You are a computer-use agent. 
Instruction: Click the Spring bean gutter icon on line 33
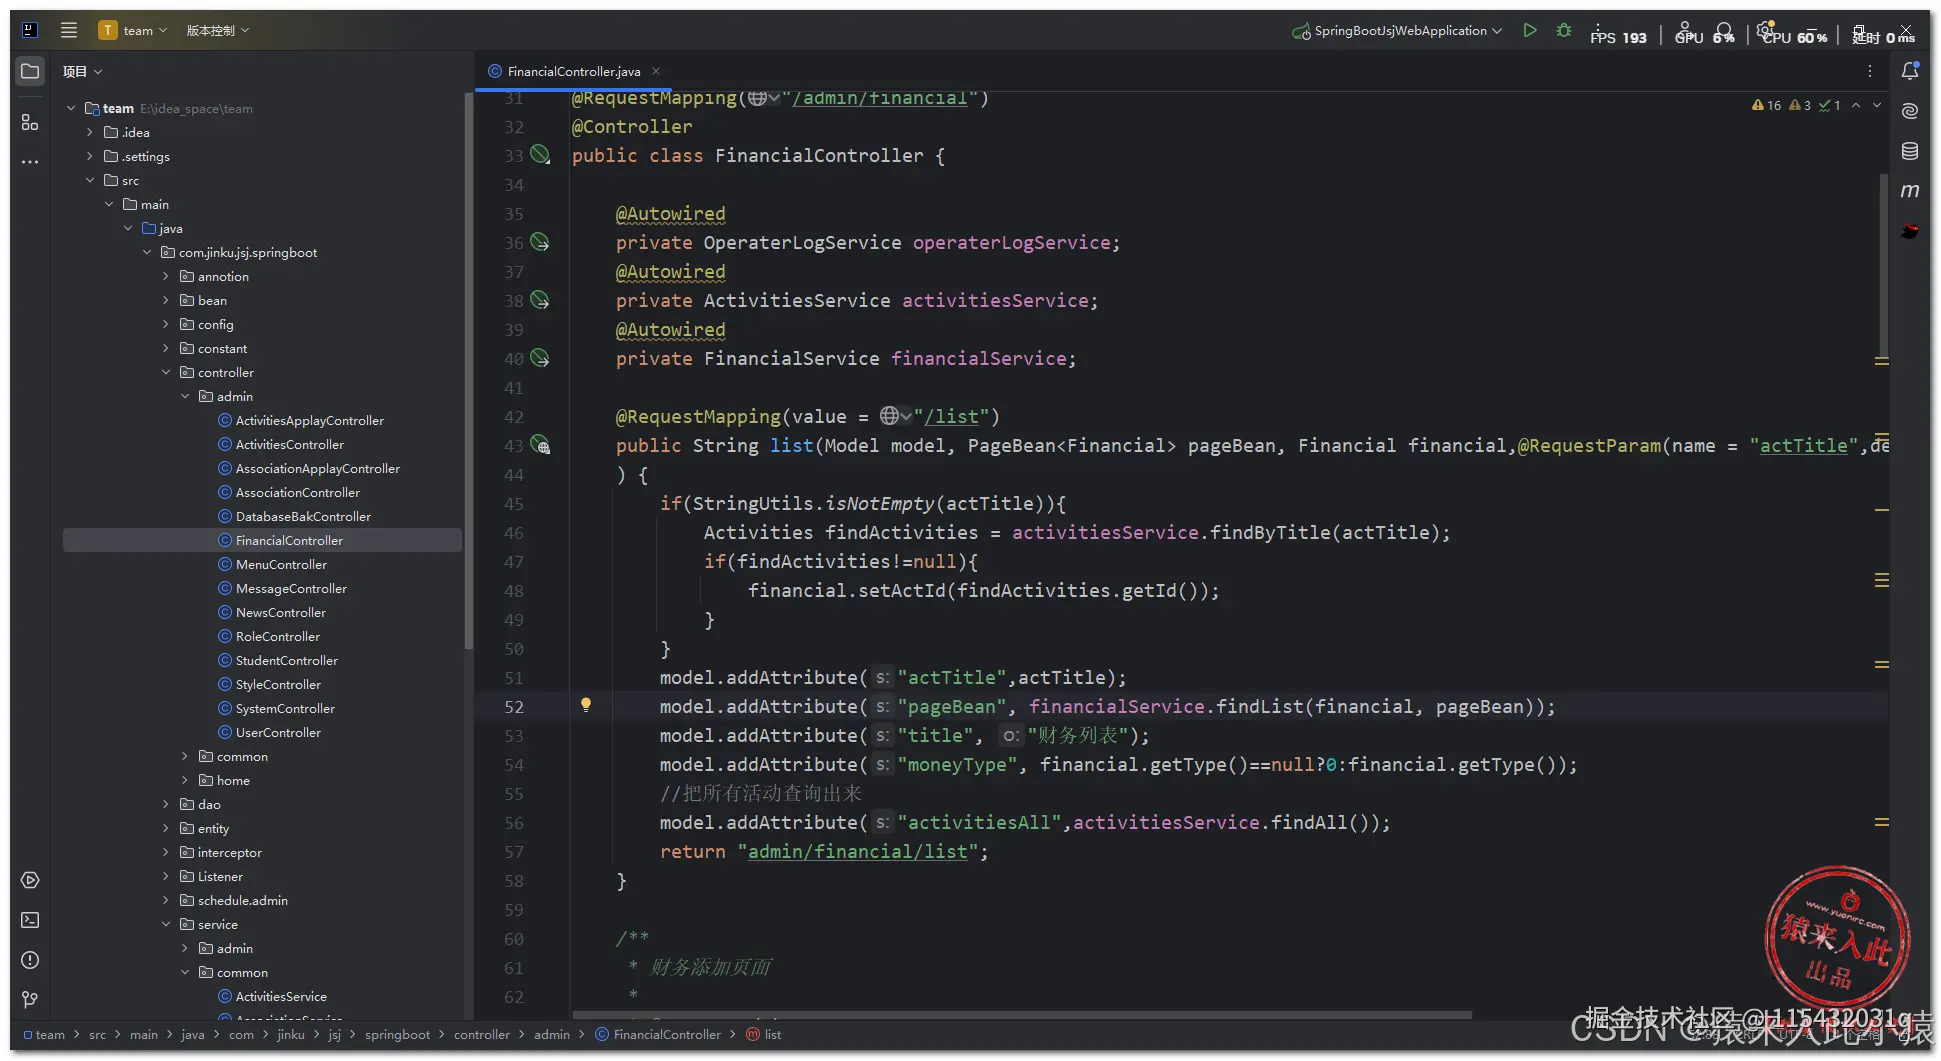(x=540, y=154)
